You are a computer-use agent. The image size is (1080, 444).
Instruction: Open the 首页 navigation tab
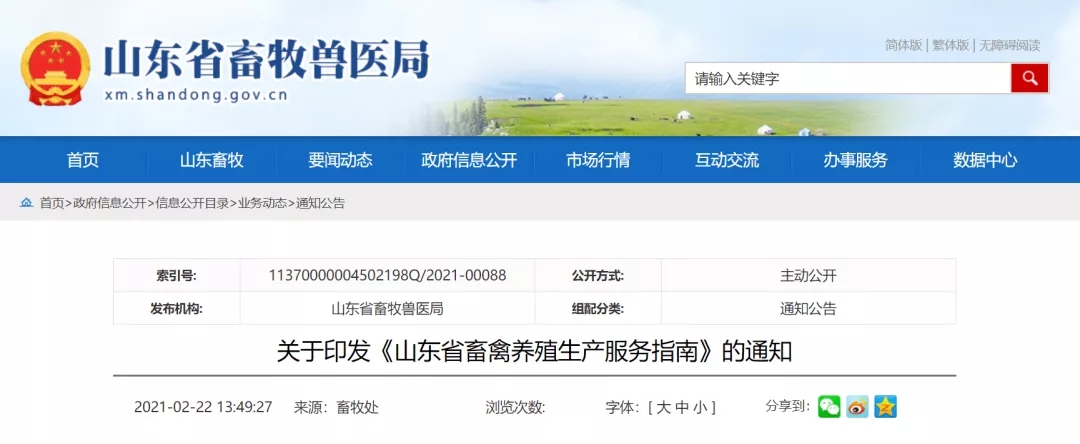[83, 160]
